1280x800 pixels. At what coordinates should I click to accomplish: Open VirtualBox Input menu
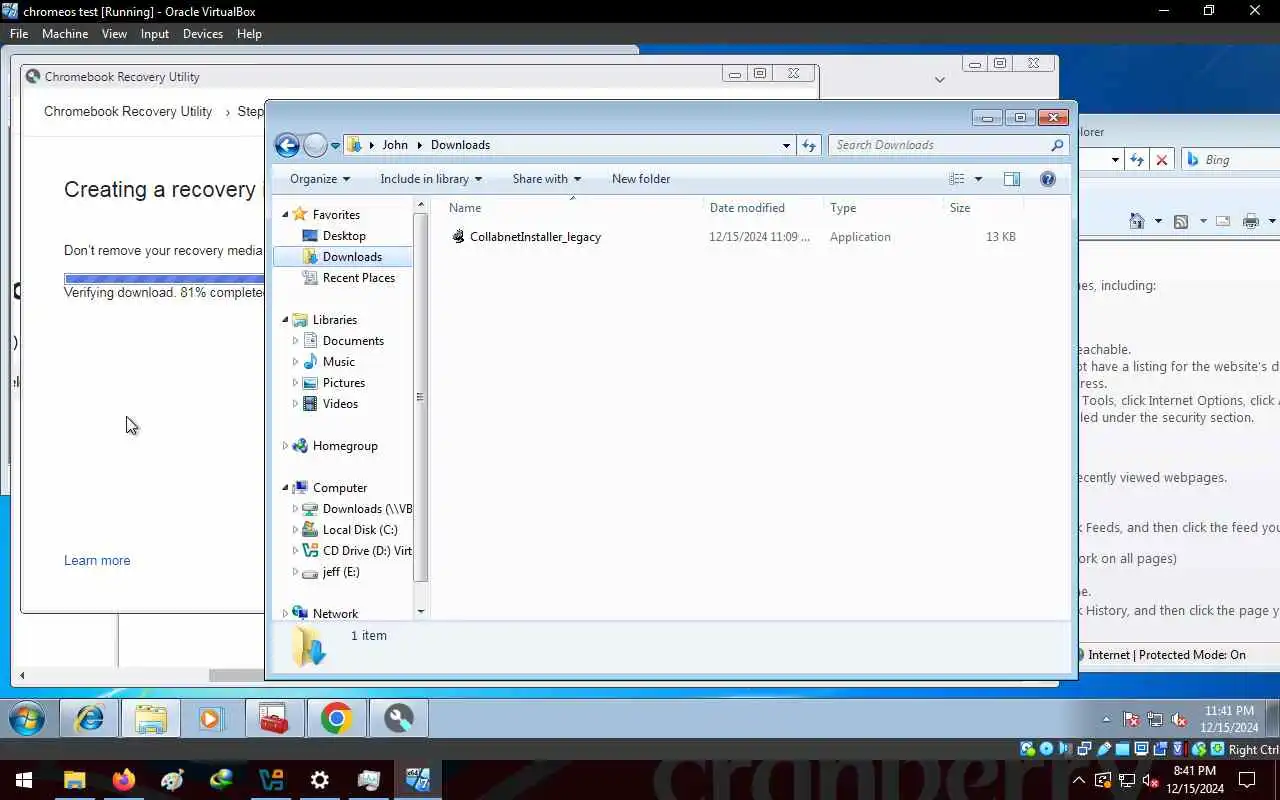(x=155, y=34)
